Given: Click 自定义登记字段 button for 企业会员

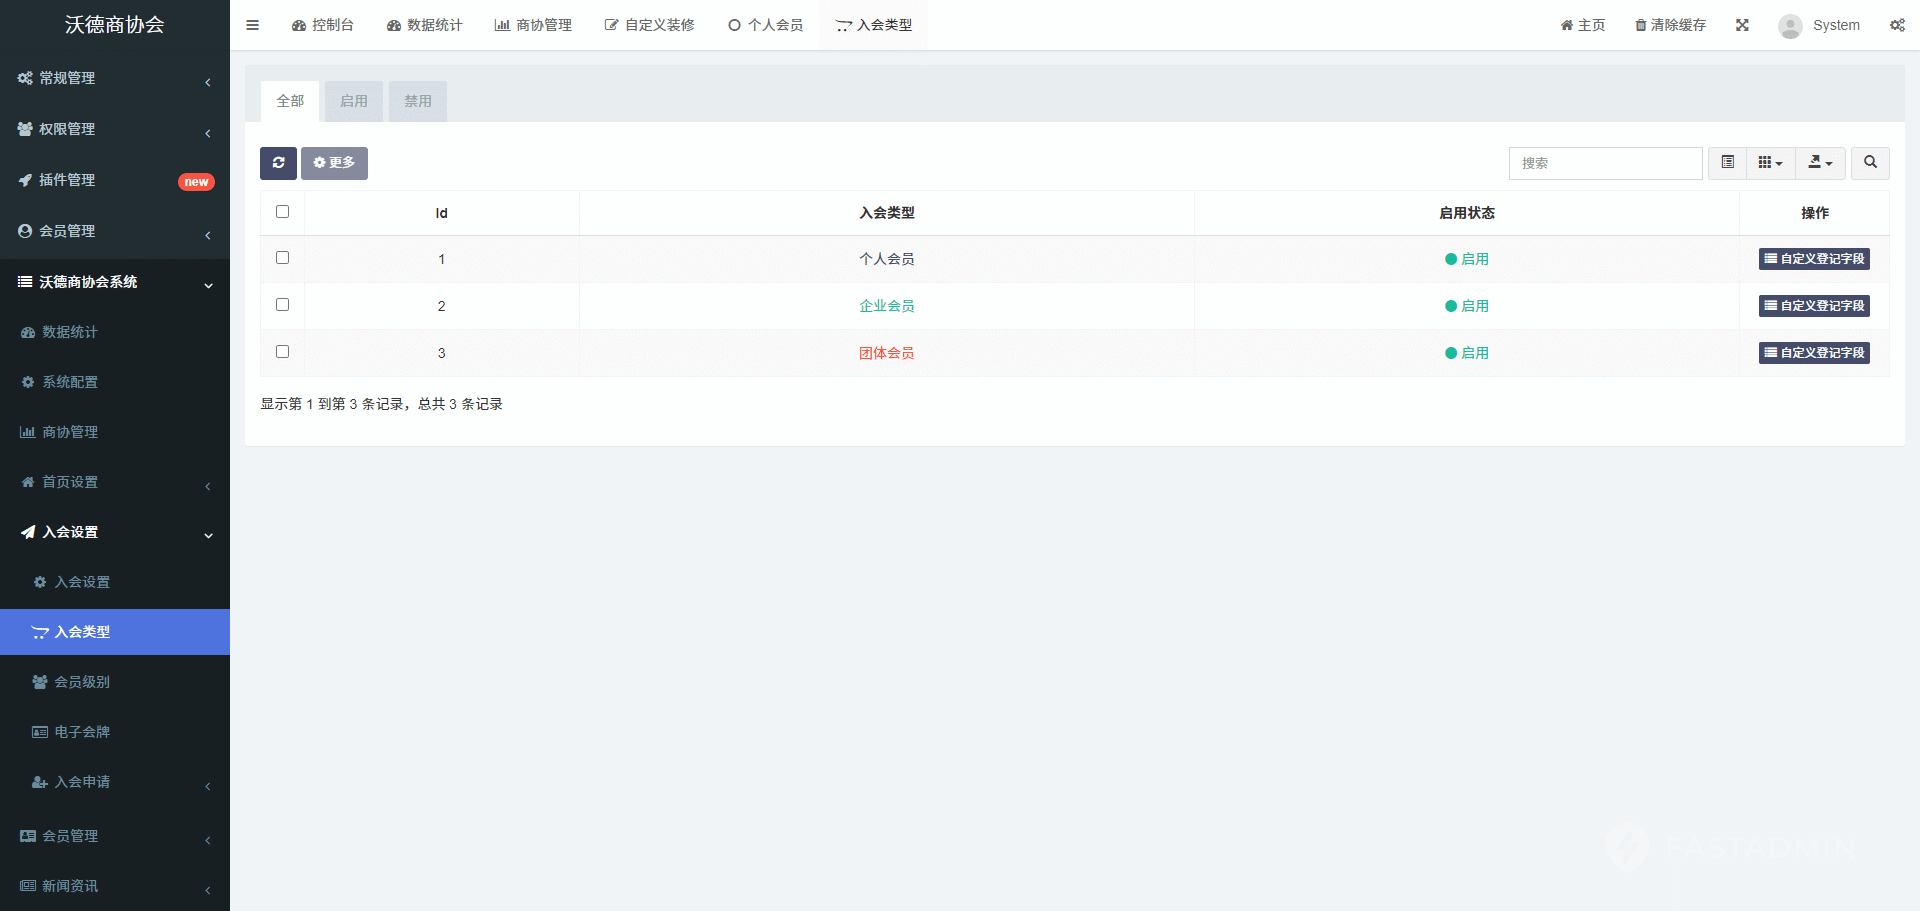Looking at the screenshot, I should click(x=1814, y=306).
